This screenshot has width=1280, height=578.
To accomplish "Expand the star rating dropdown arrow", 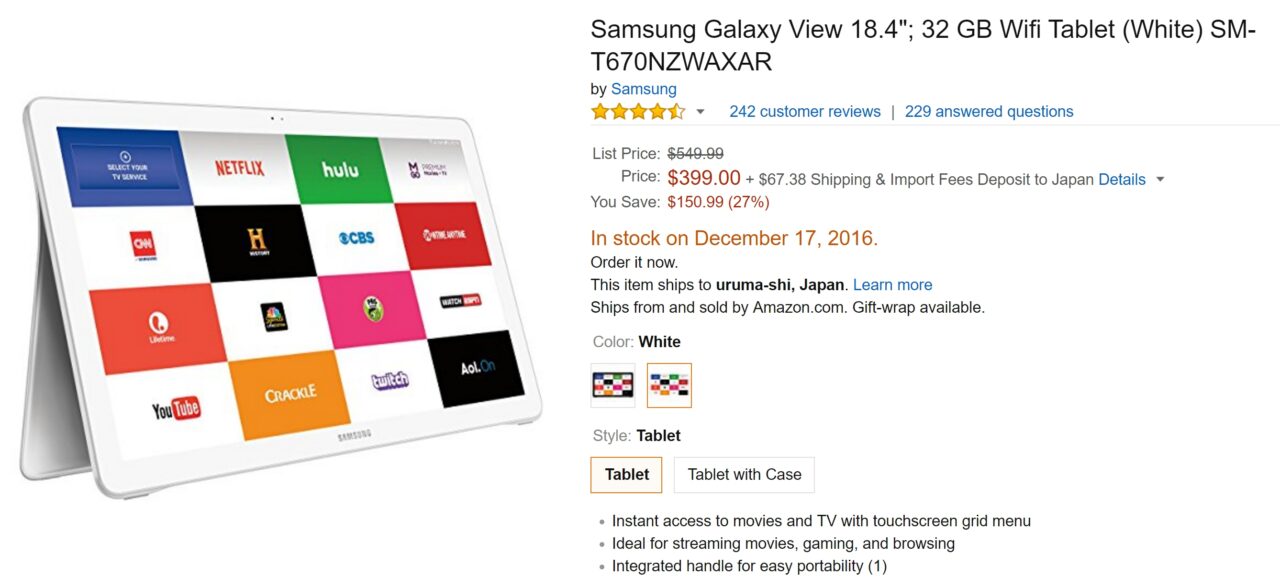I will click(700, 112).
